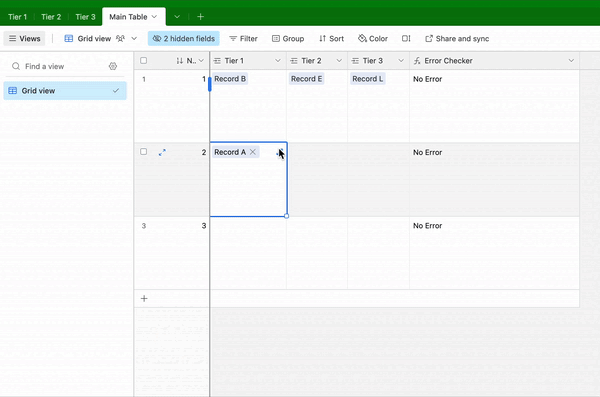Select the empty Tier 2 cell in row 2
The image size is (600, 397).
[x=317, y=180]
